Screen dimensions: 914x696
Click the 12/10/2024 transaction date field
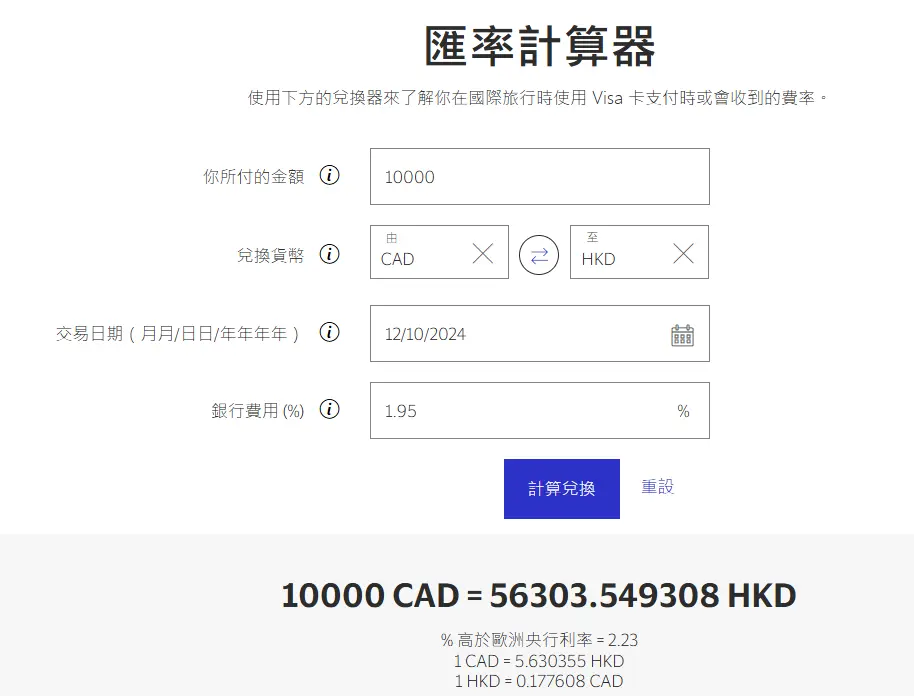tap(539, 333)
